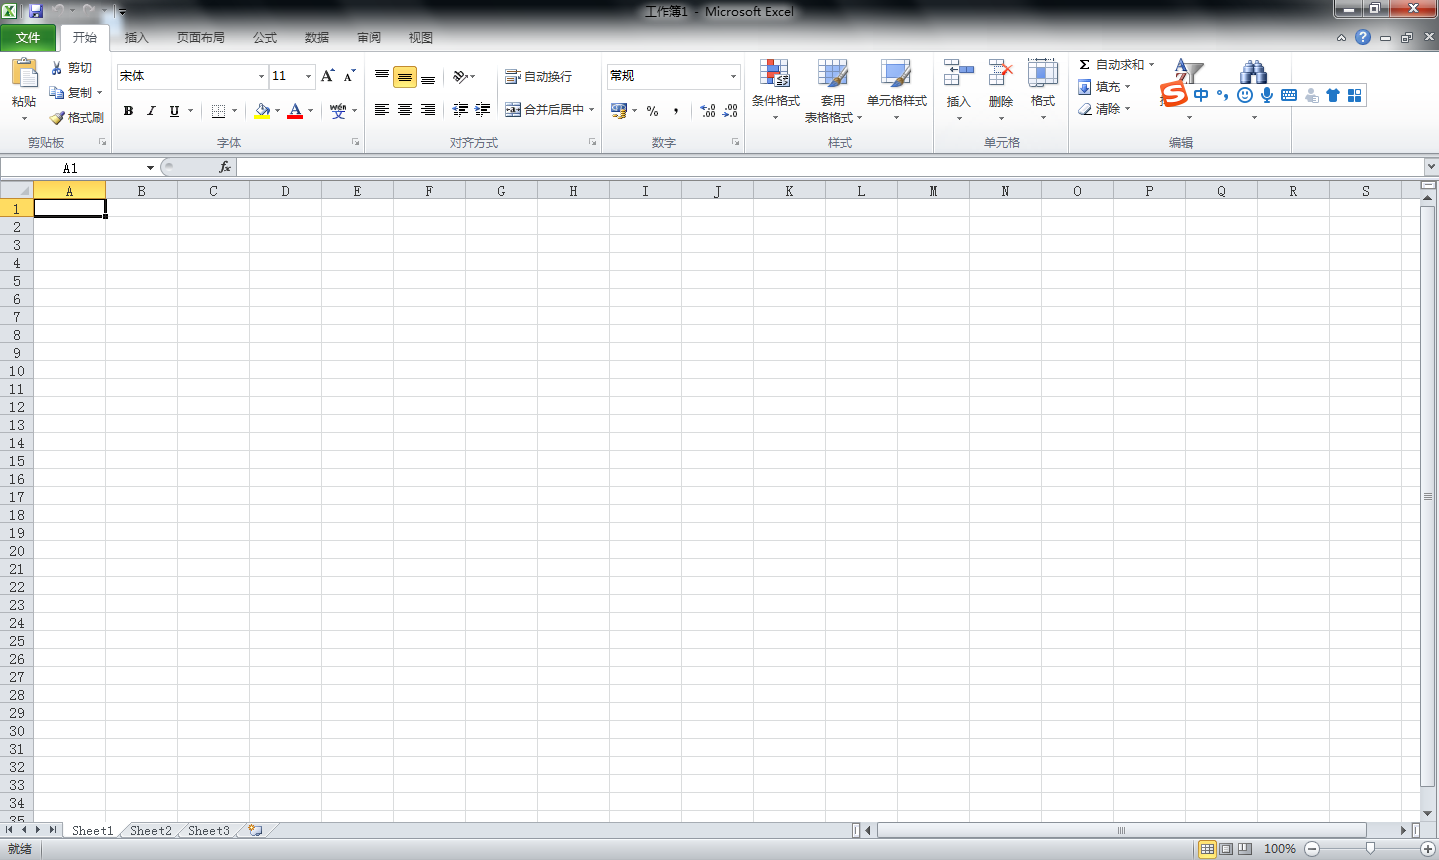Align text left
Image resolution: width=1439 pixels, height=860 pixels.
pyautogui.click(x=382, y=110)
